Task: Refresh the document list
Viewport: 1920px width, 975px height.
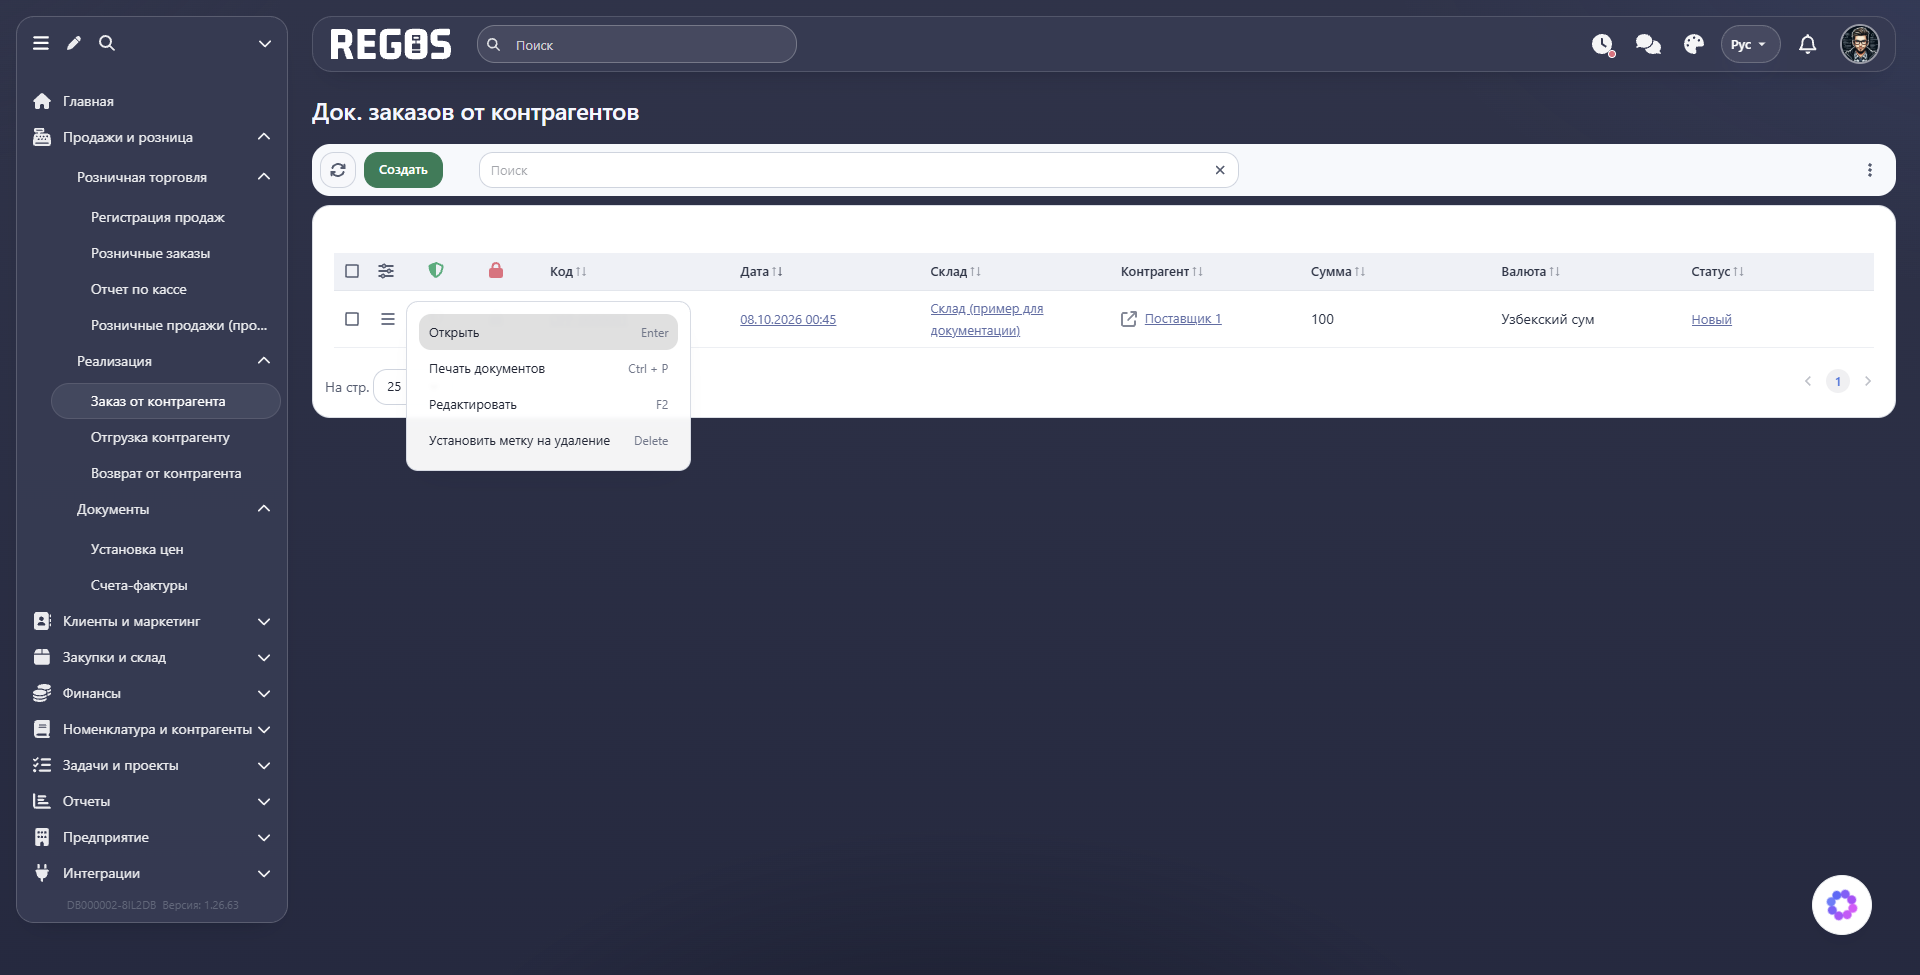Action: click(338, 170)
